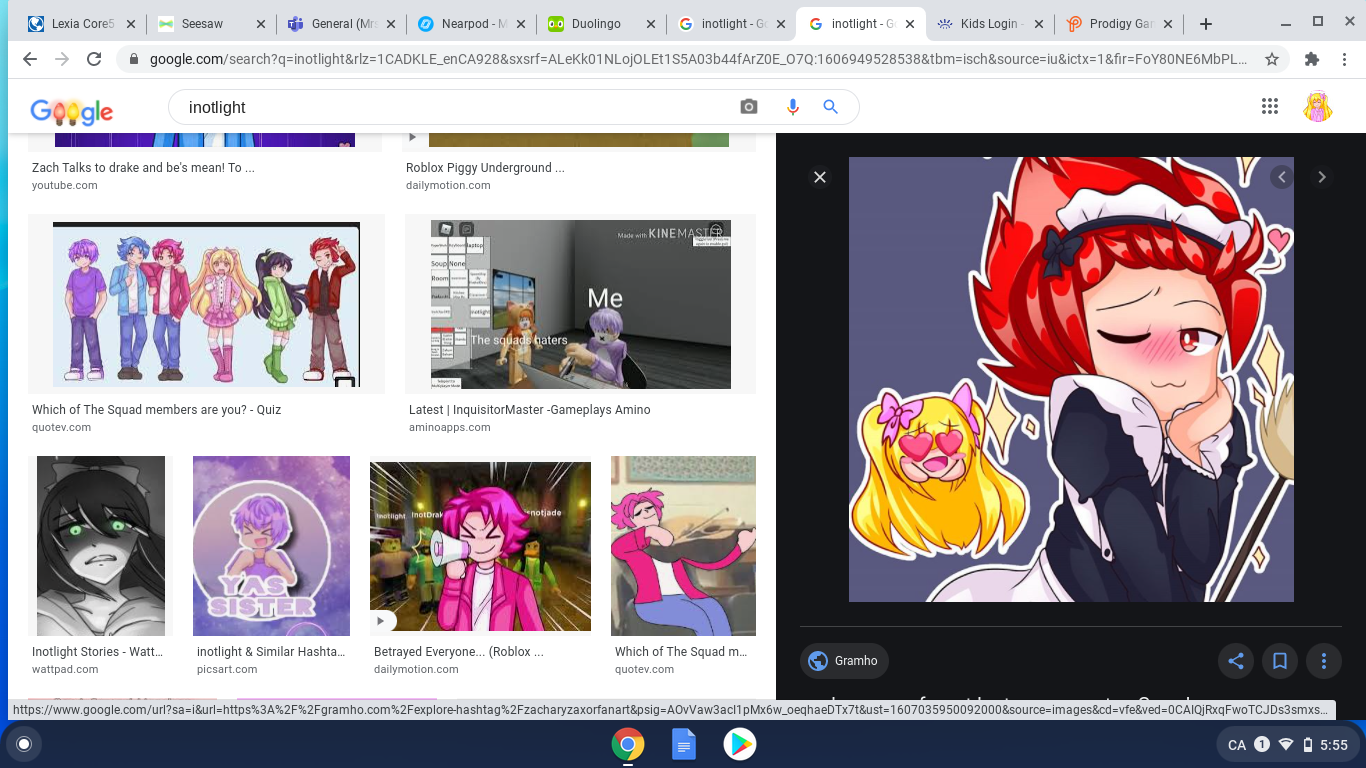Open KineMaster Roblox image result
The width and height of the screenshot is (1366, 768).
[581, 304]
